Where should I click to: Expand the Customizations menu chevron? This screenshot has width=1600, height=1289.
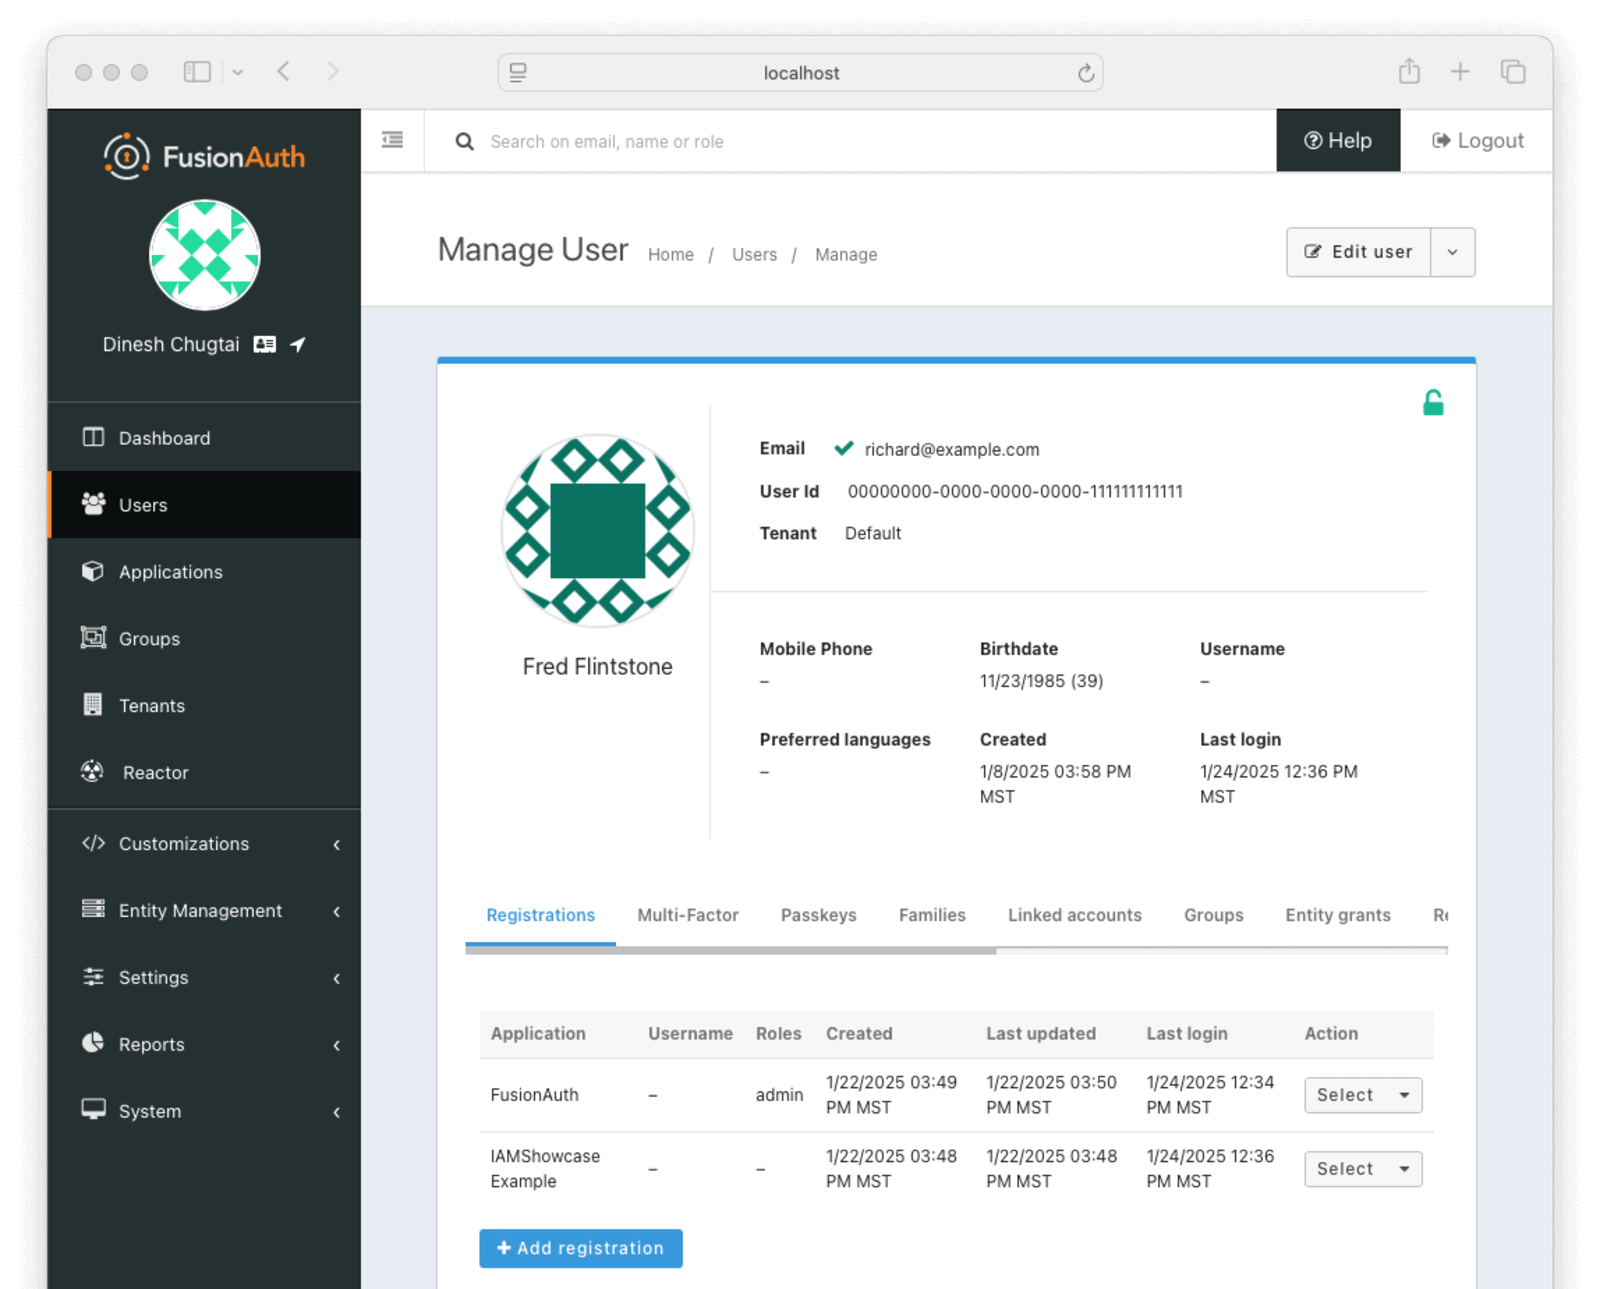[x=337, y=845]
